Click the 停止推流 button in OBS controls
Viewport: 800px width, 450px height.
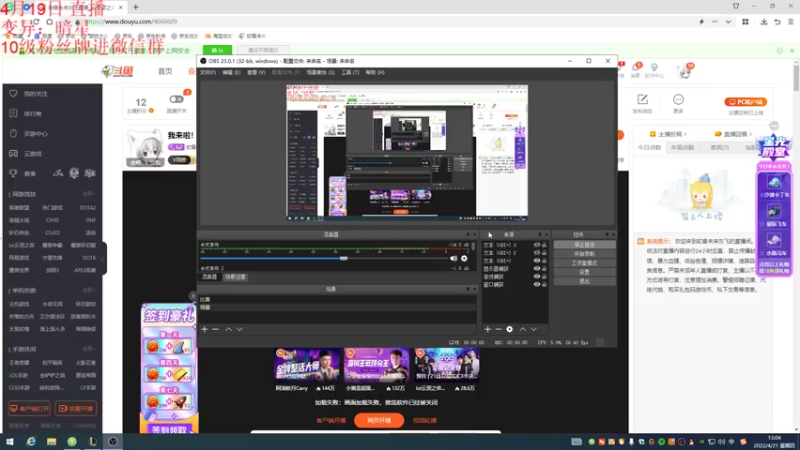tap(584, 245)
